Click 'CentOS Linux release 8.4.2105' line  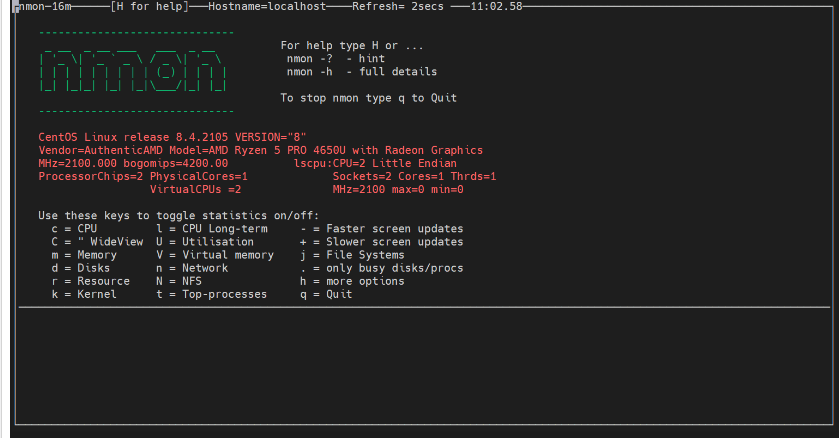pos(133,137)
